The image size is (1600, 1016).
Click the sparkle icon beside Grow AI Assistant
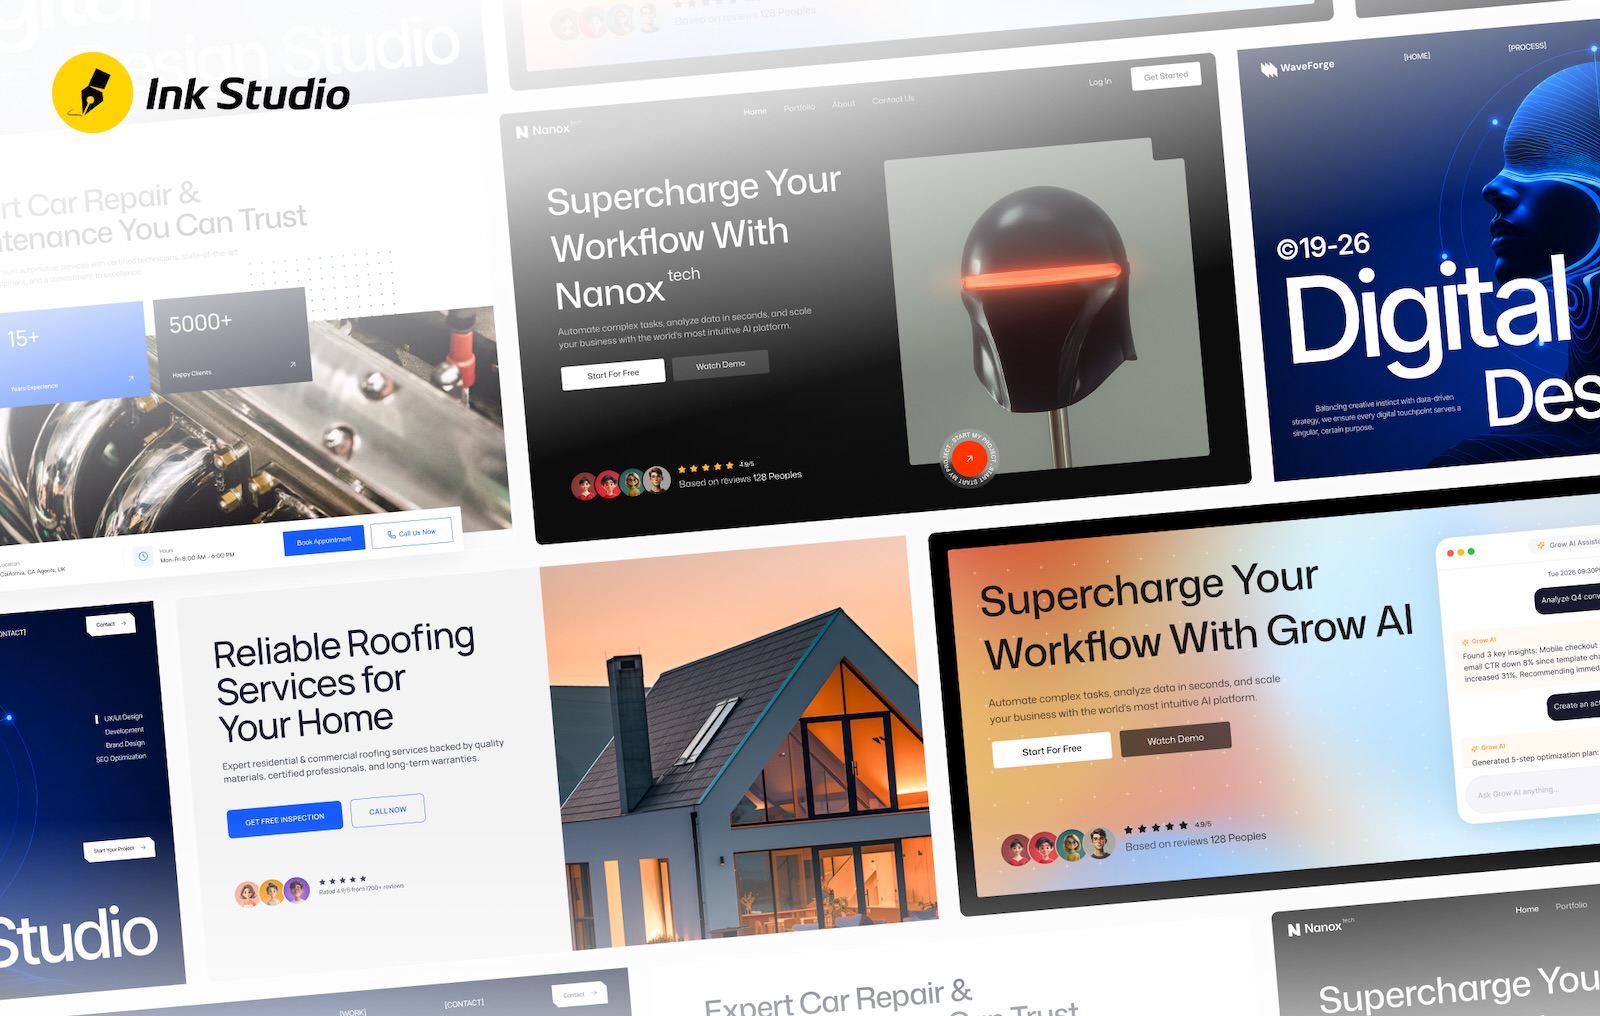tap(1541, 545)
